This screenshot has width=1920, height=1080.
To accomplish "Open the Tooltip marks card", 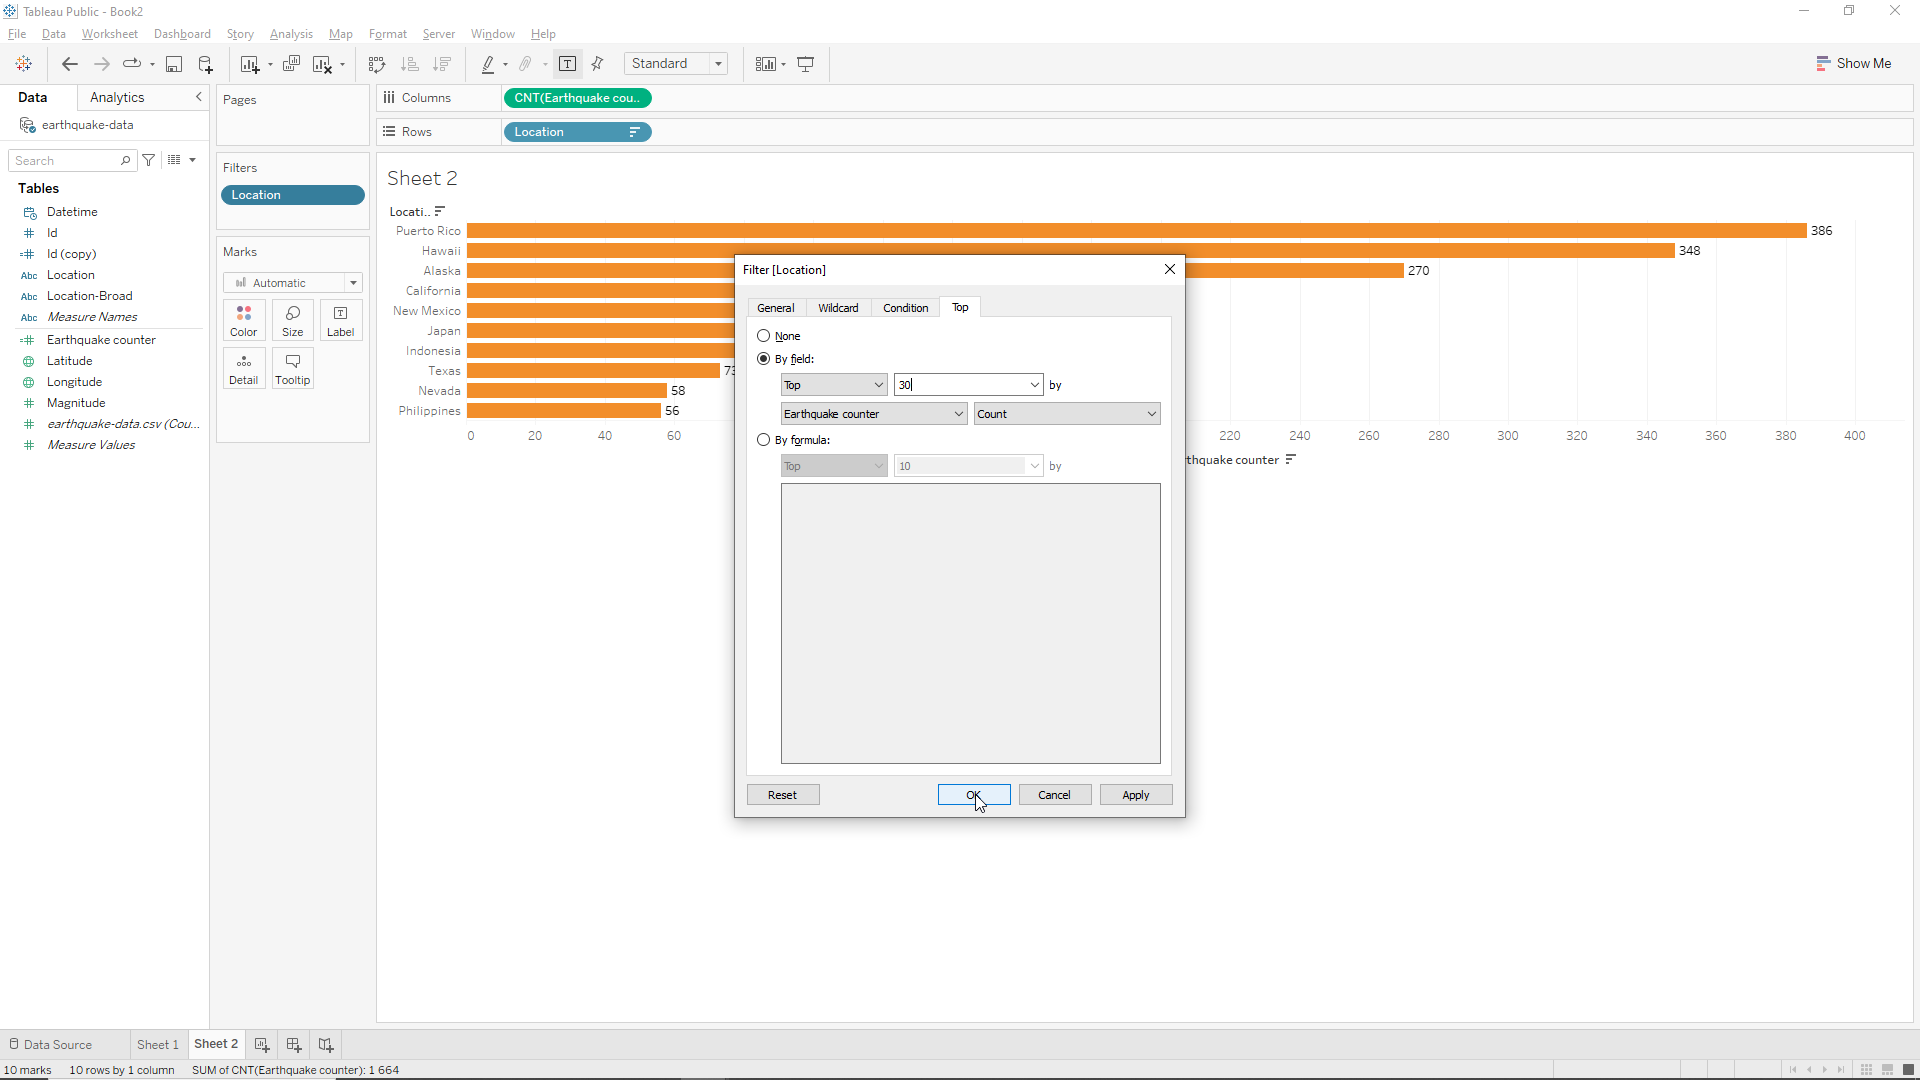I will click(292, 368).
